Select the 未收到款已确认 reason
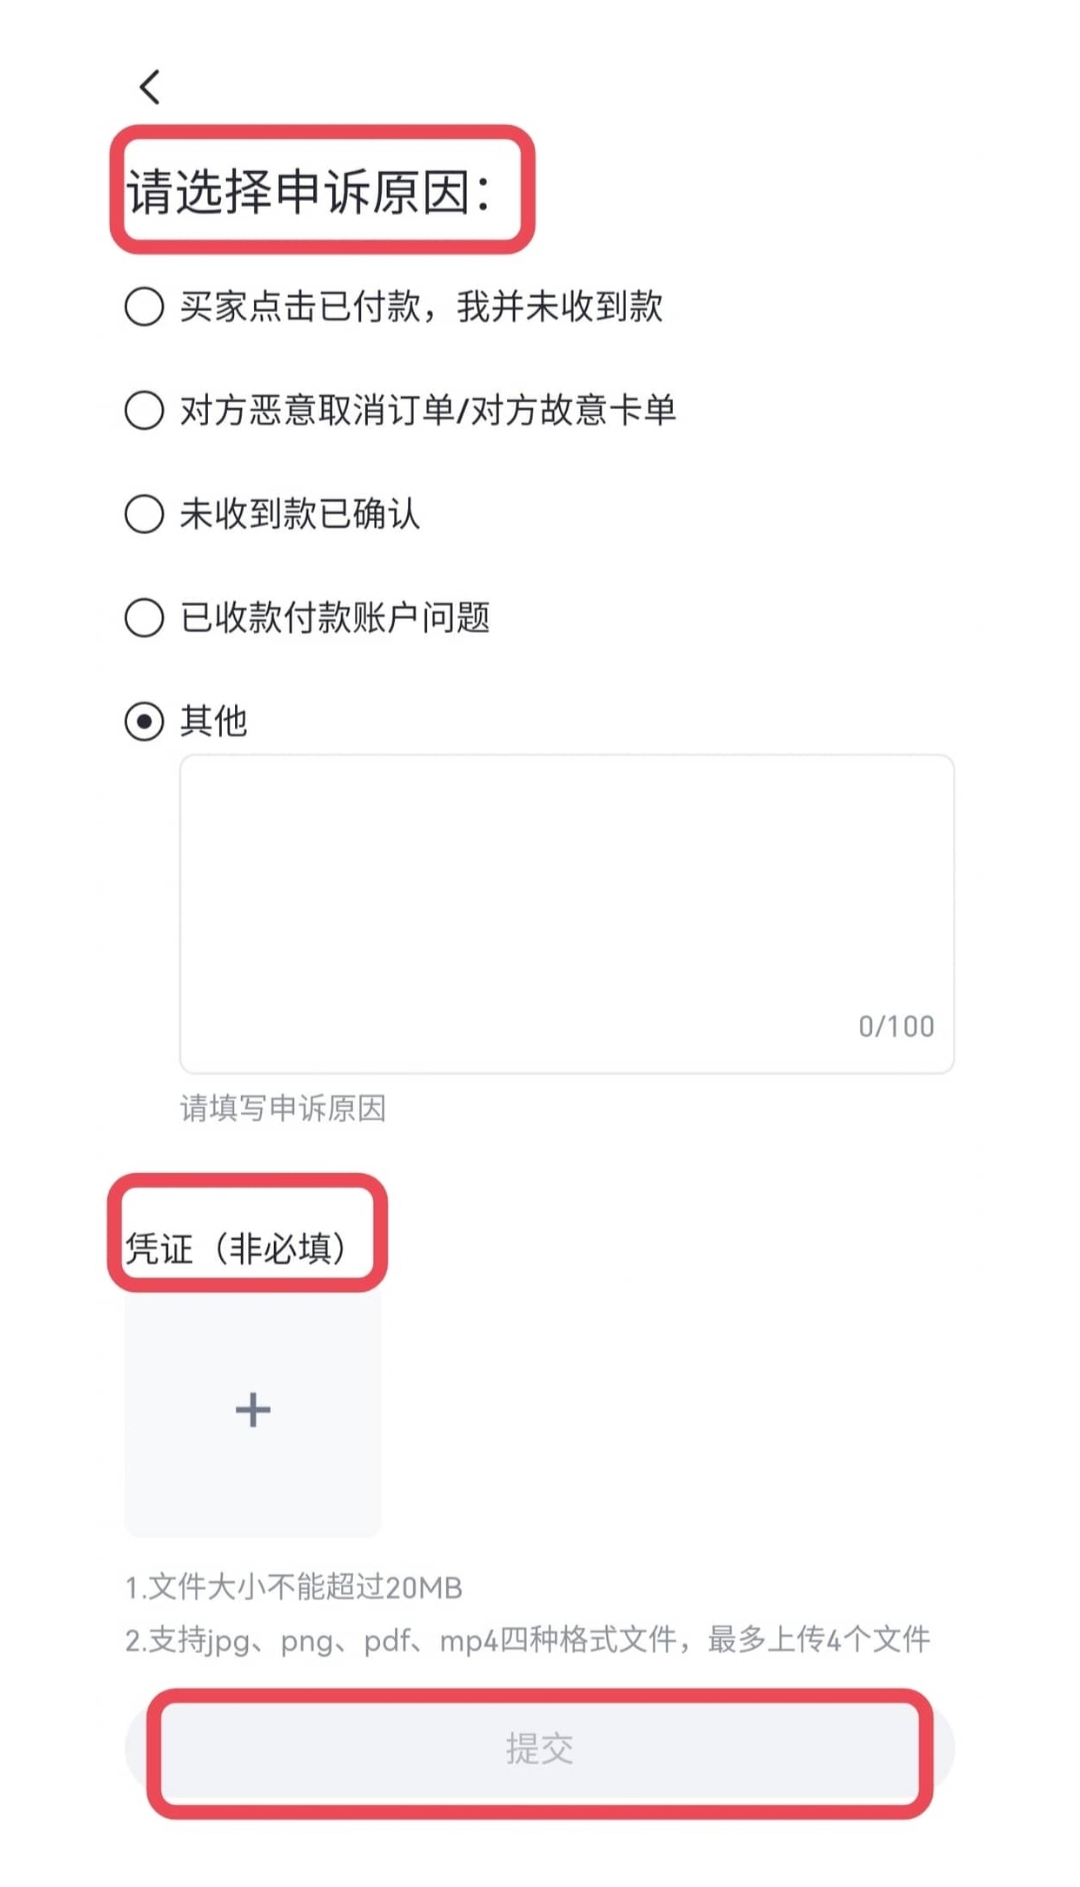The image size is (1080, 1887). coord(145,515)
